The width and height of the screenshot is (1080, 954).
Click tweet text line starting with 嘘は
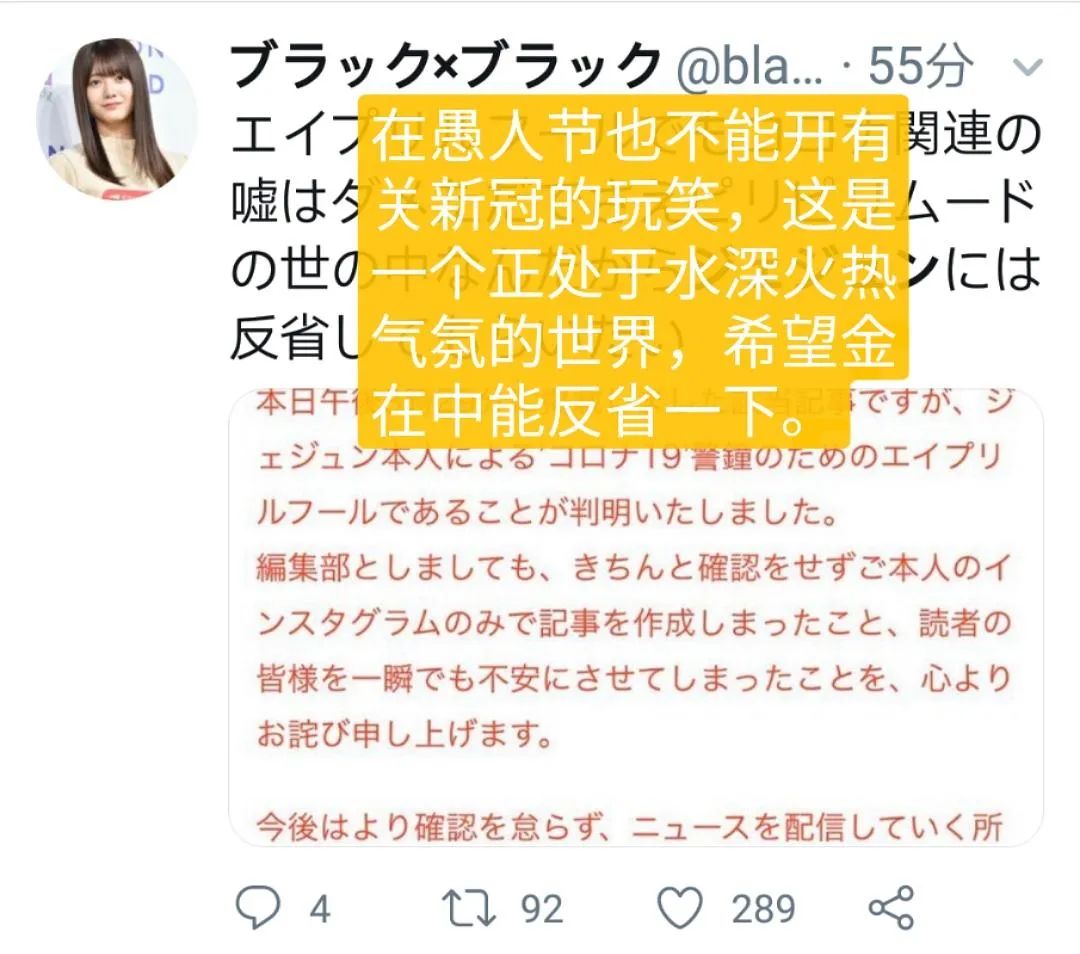point(634,200)
